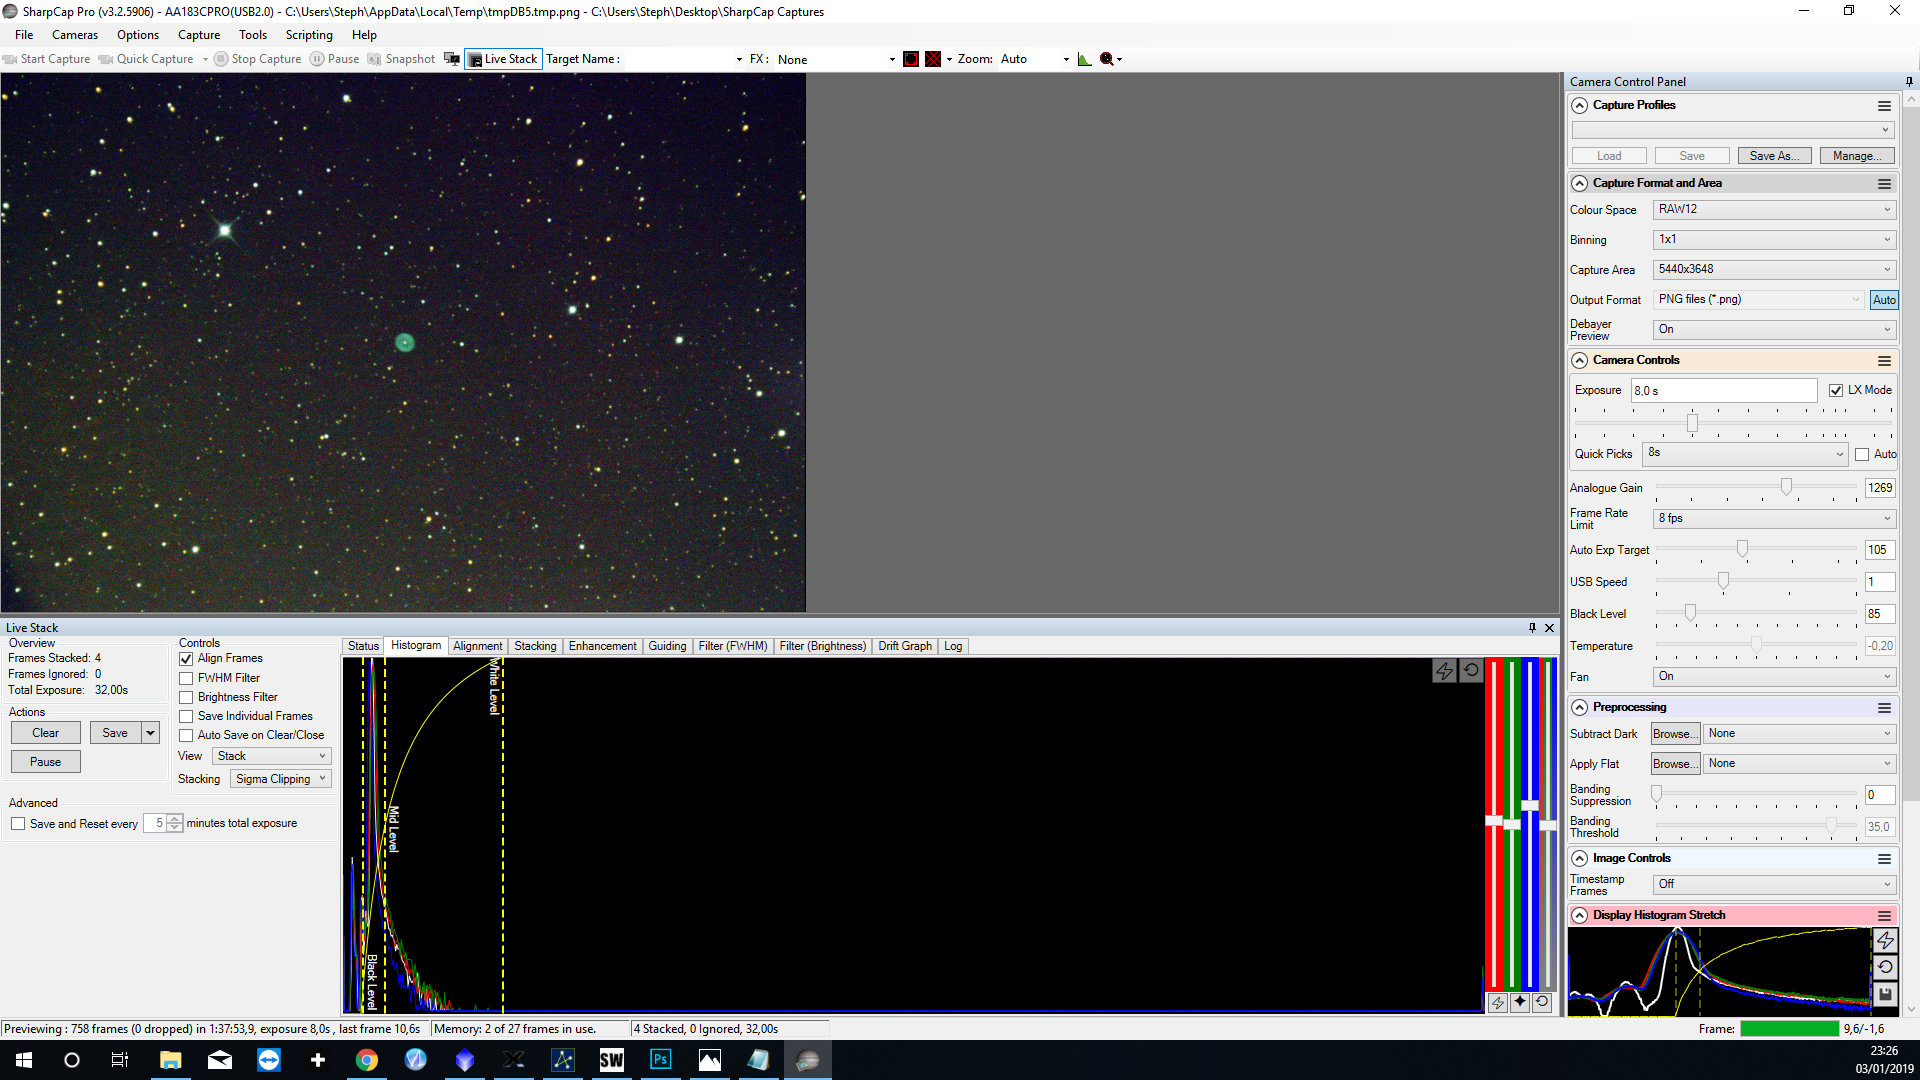The height and width of the screenshot is (1080, 1920).
Task: Click the histogram icon in the toolbar
Action: pyautogui.click(x=1084, y=59)
